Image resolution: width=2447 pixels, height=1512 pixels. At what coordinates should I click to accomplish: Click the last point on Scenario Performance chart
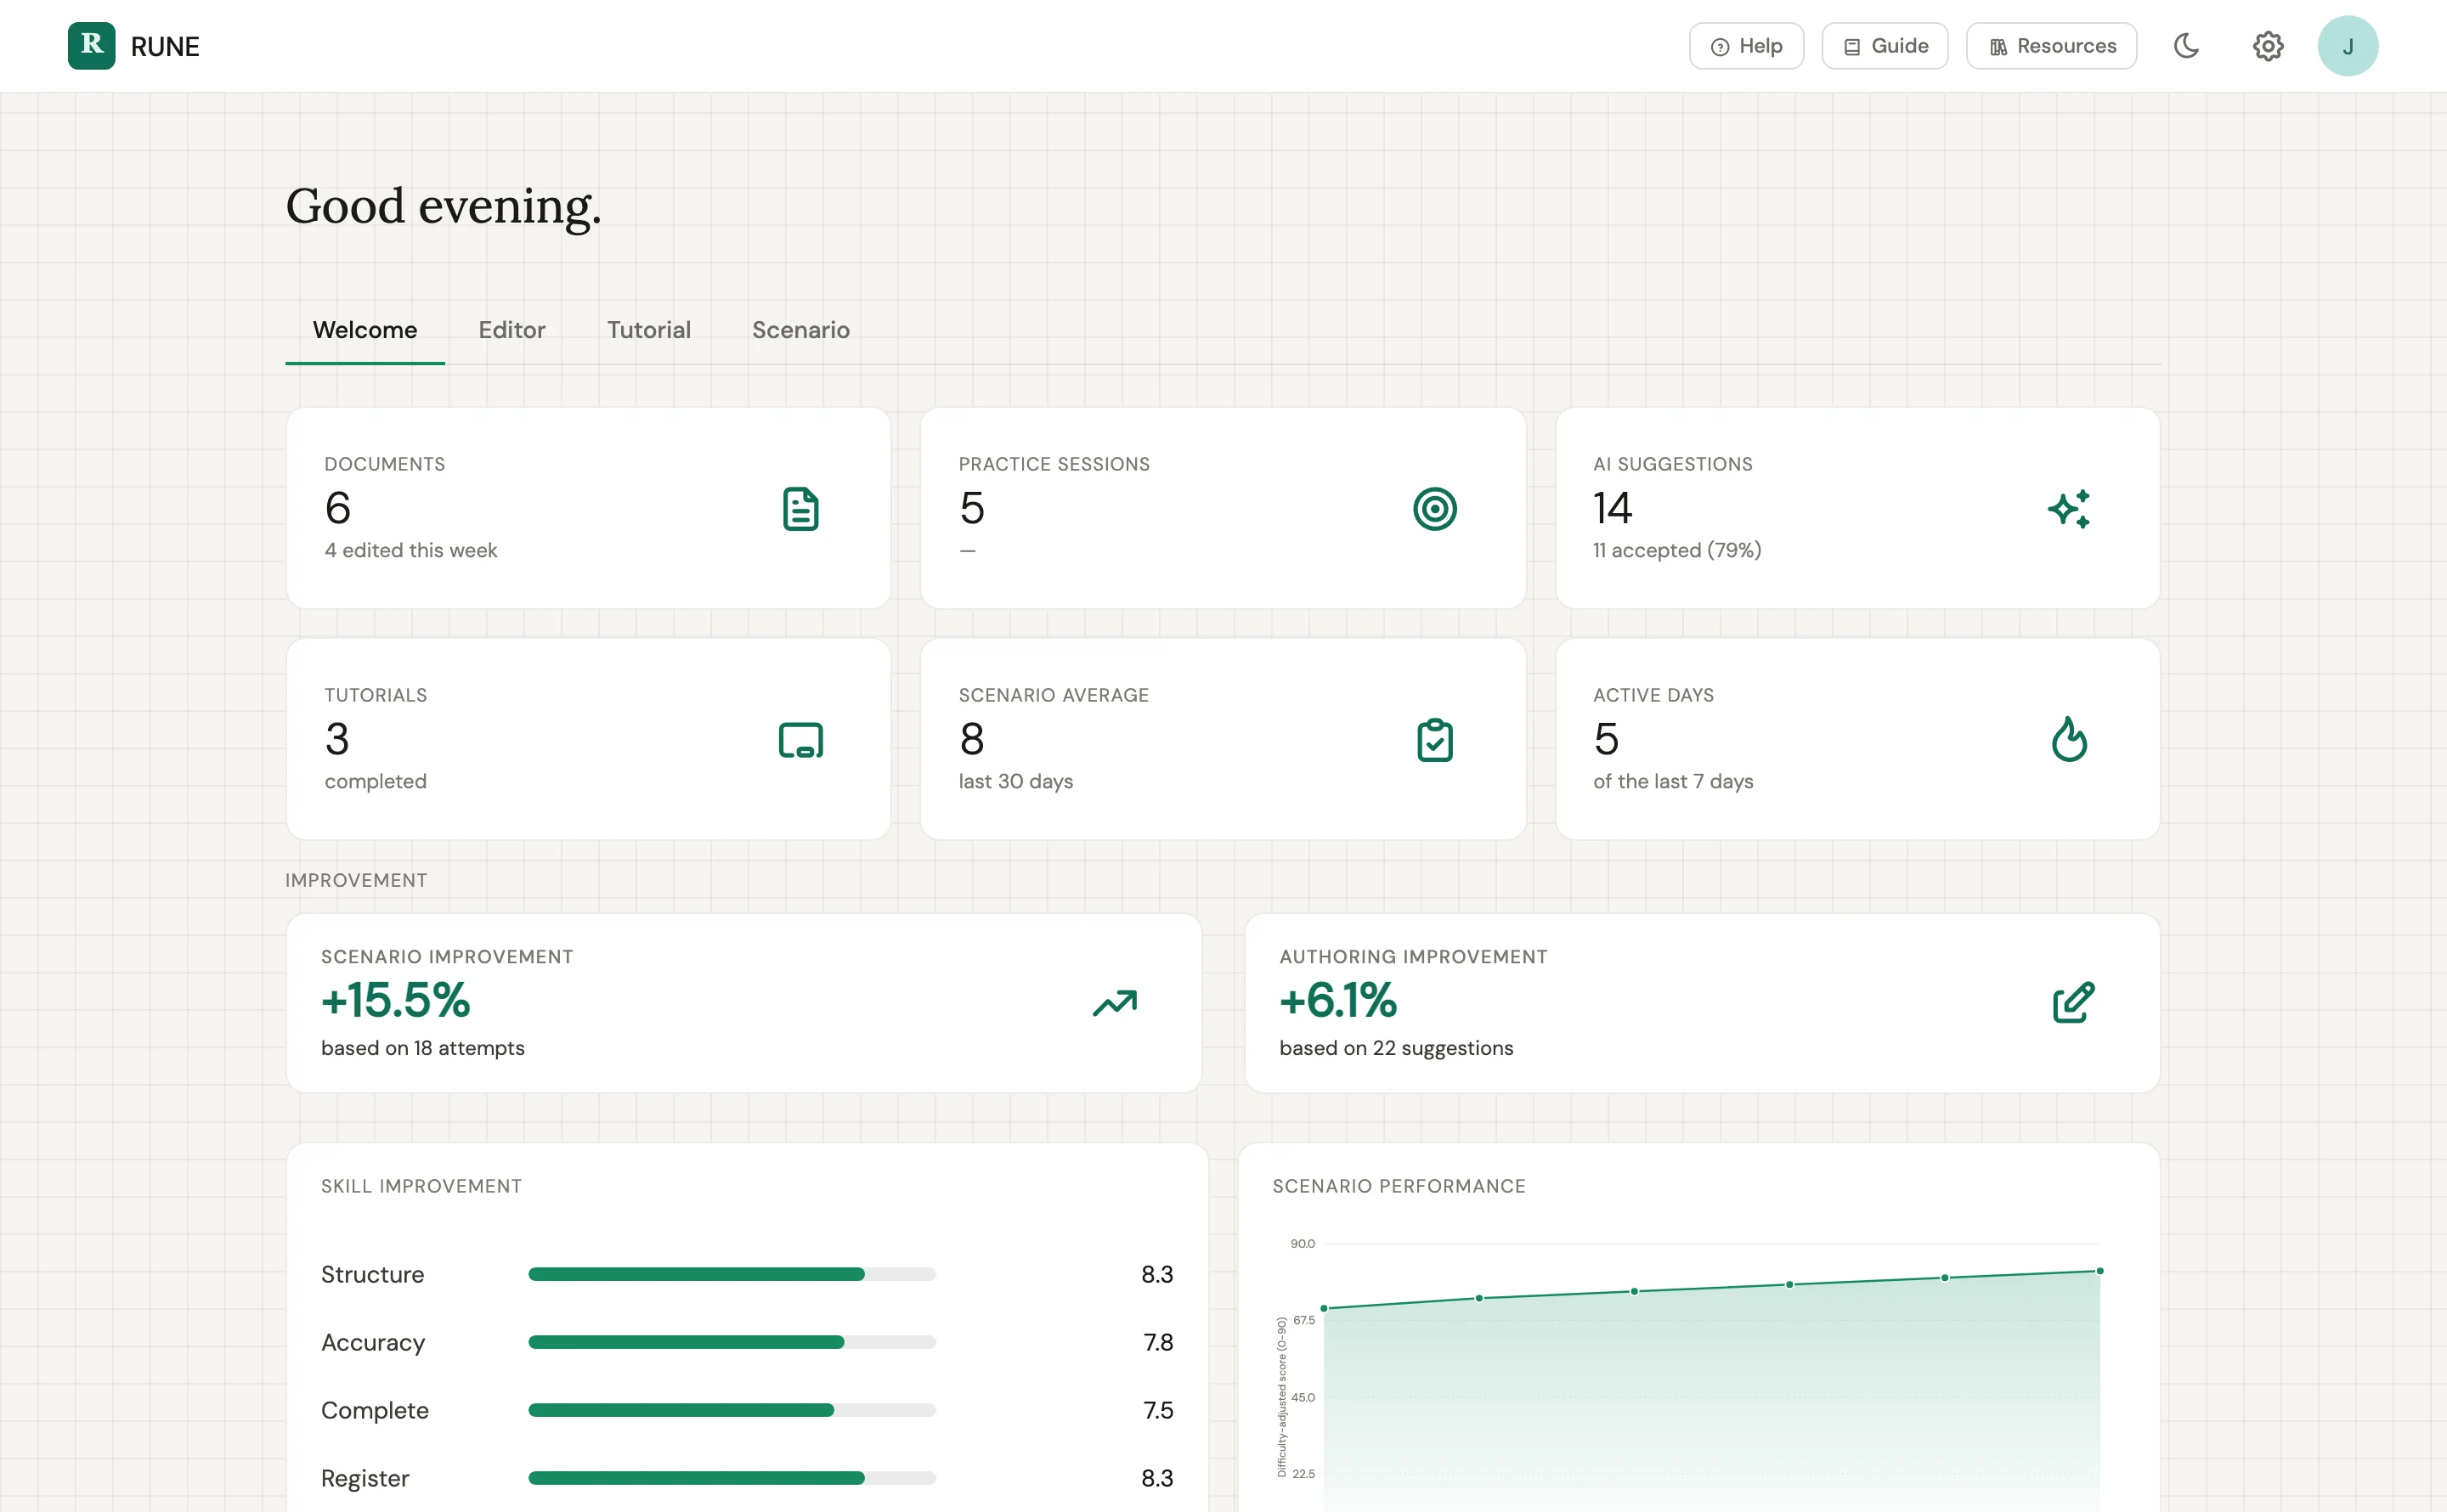pos(2099,1271)
